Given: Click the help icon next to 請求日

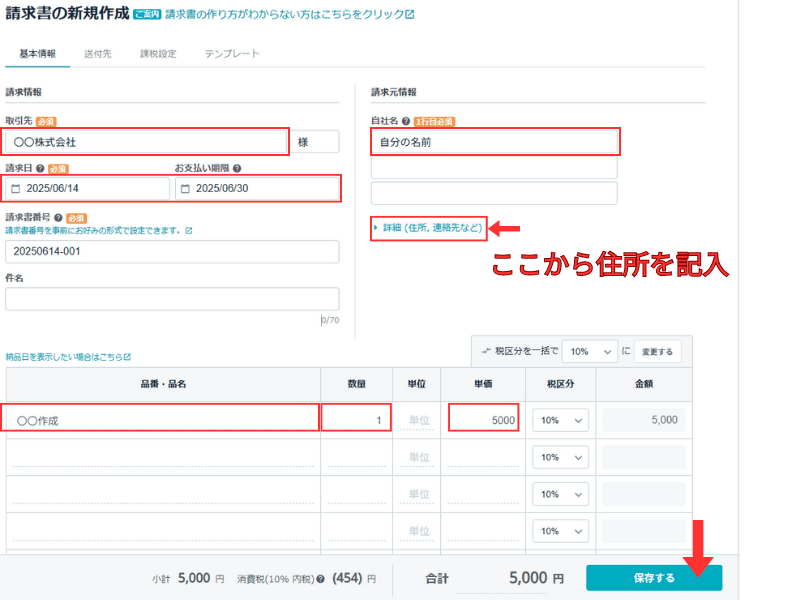Looking at the screenshot, I should click(x=40, y=169).
